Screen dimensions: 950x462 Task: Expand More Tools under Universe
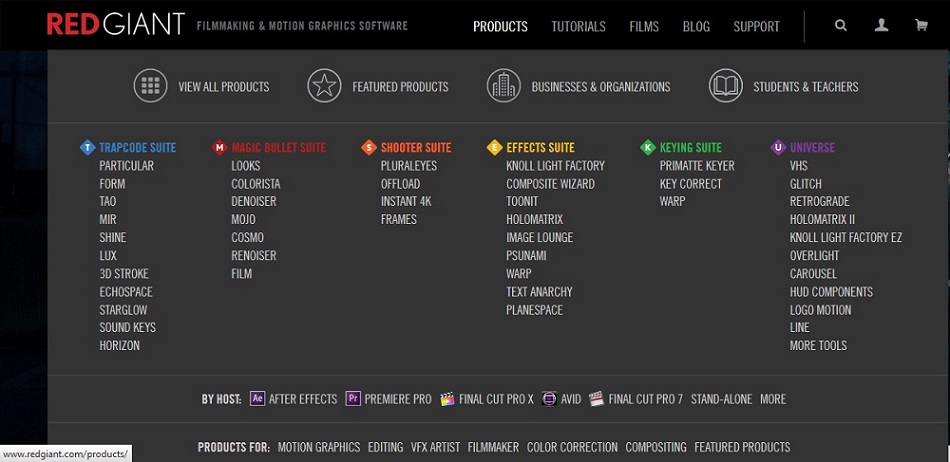coord(818,346)
